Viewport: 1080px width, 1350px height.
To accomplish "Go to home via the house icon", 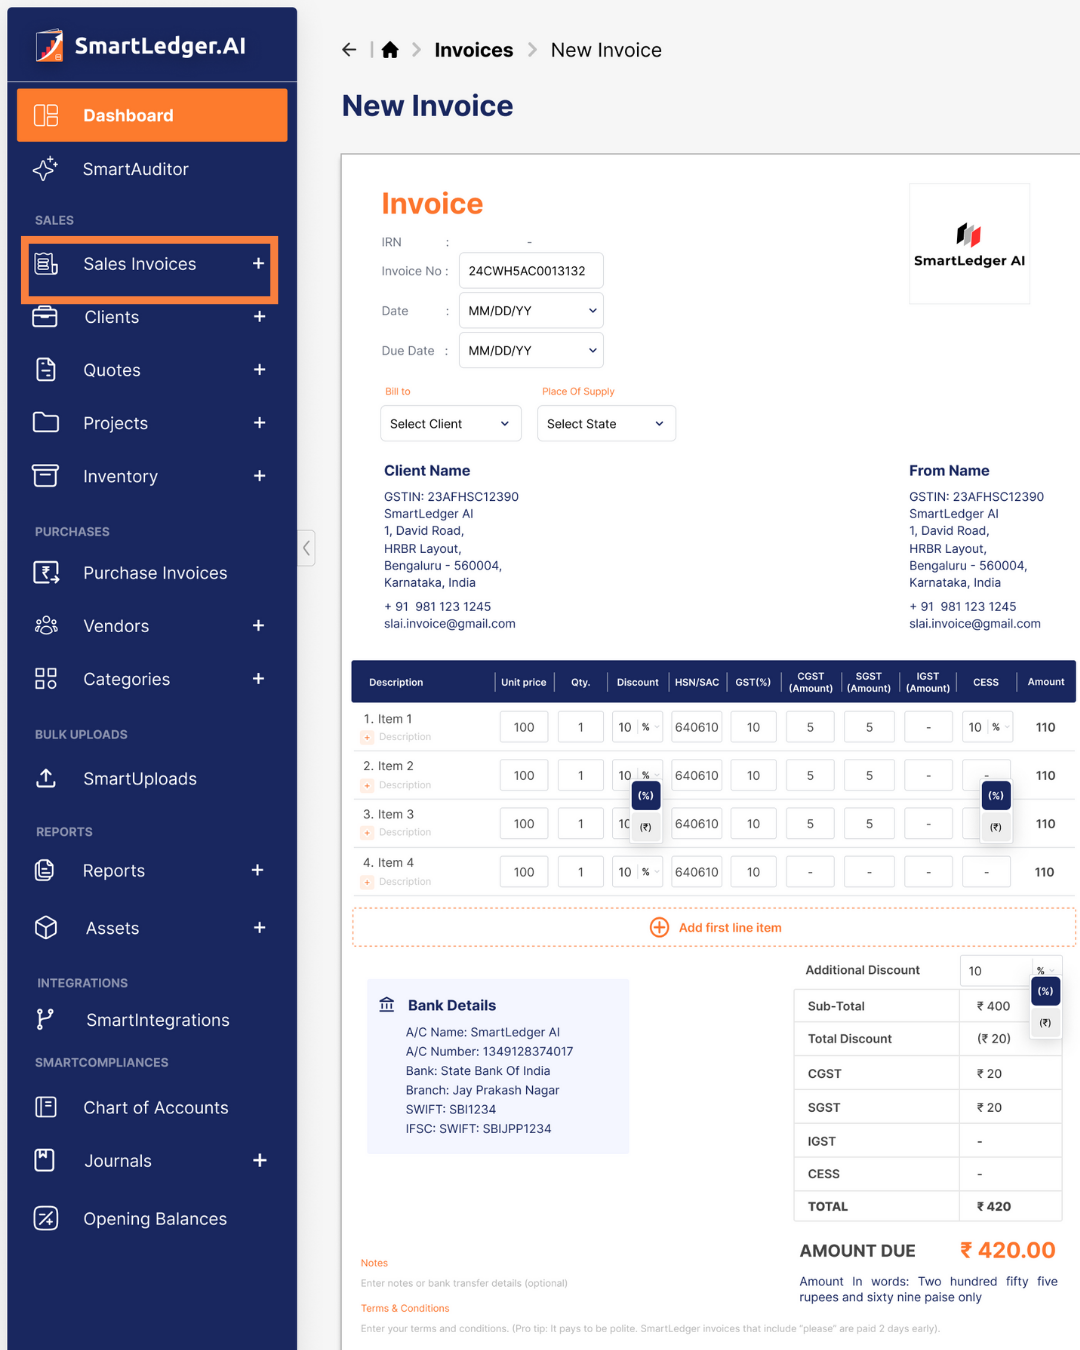I will point(390,50).
